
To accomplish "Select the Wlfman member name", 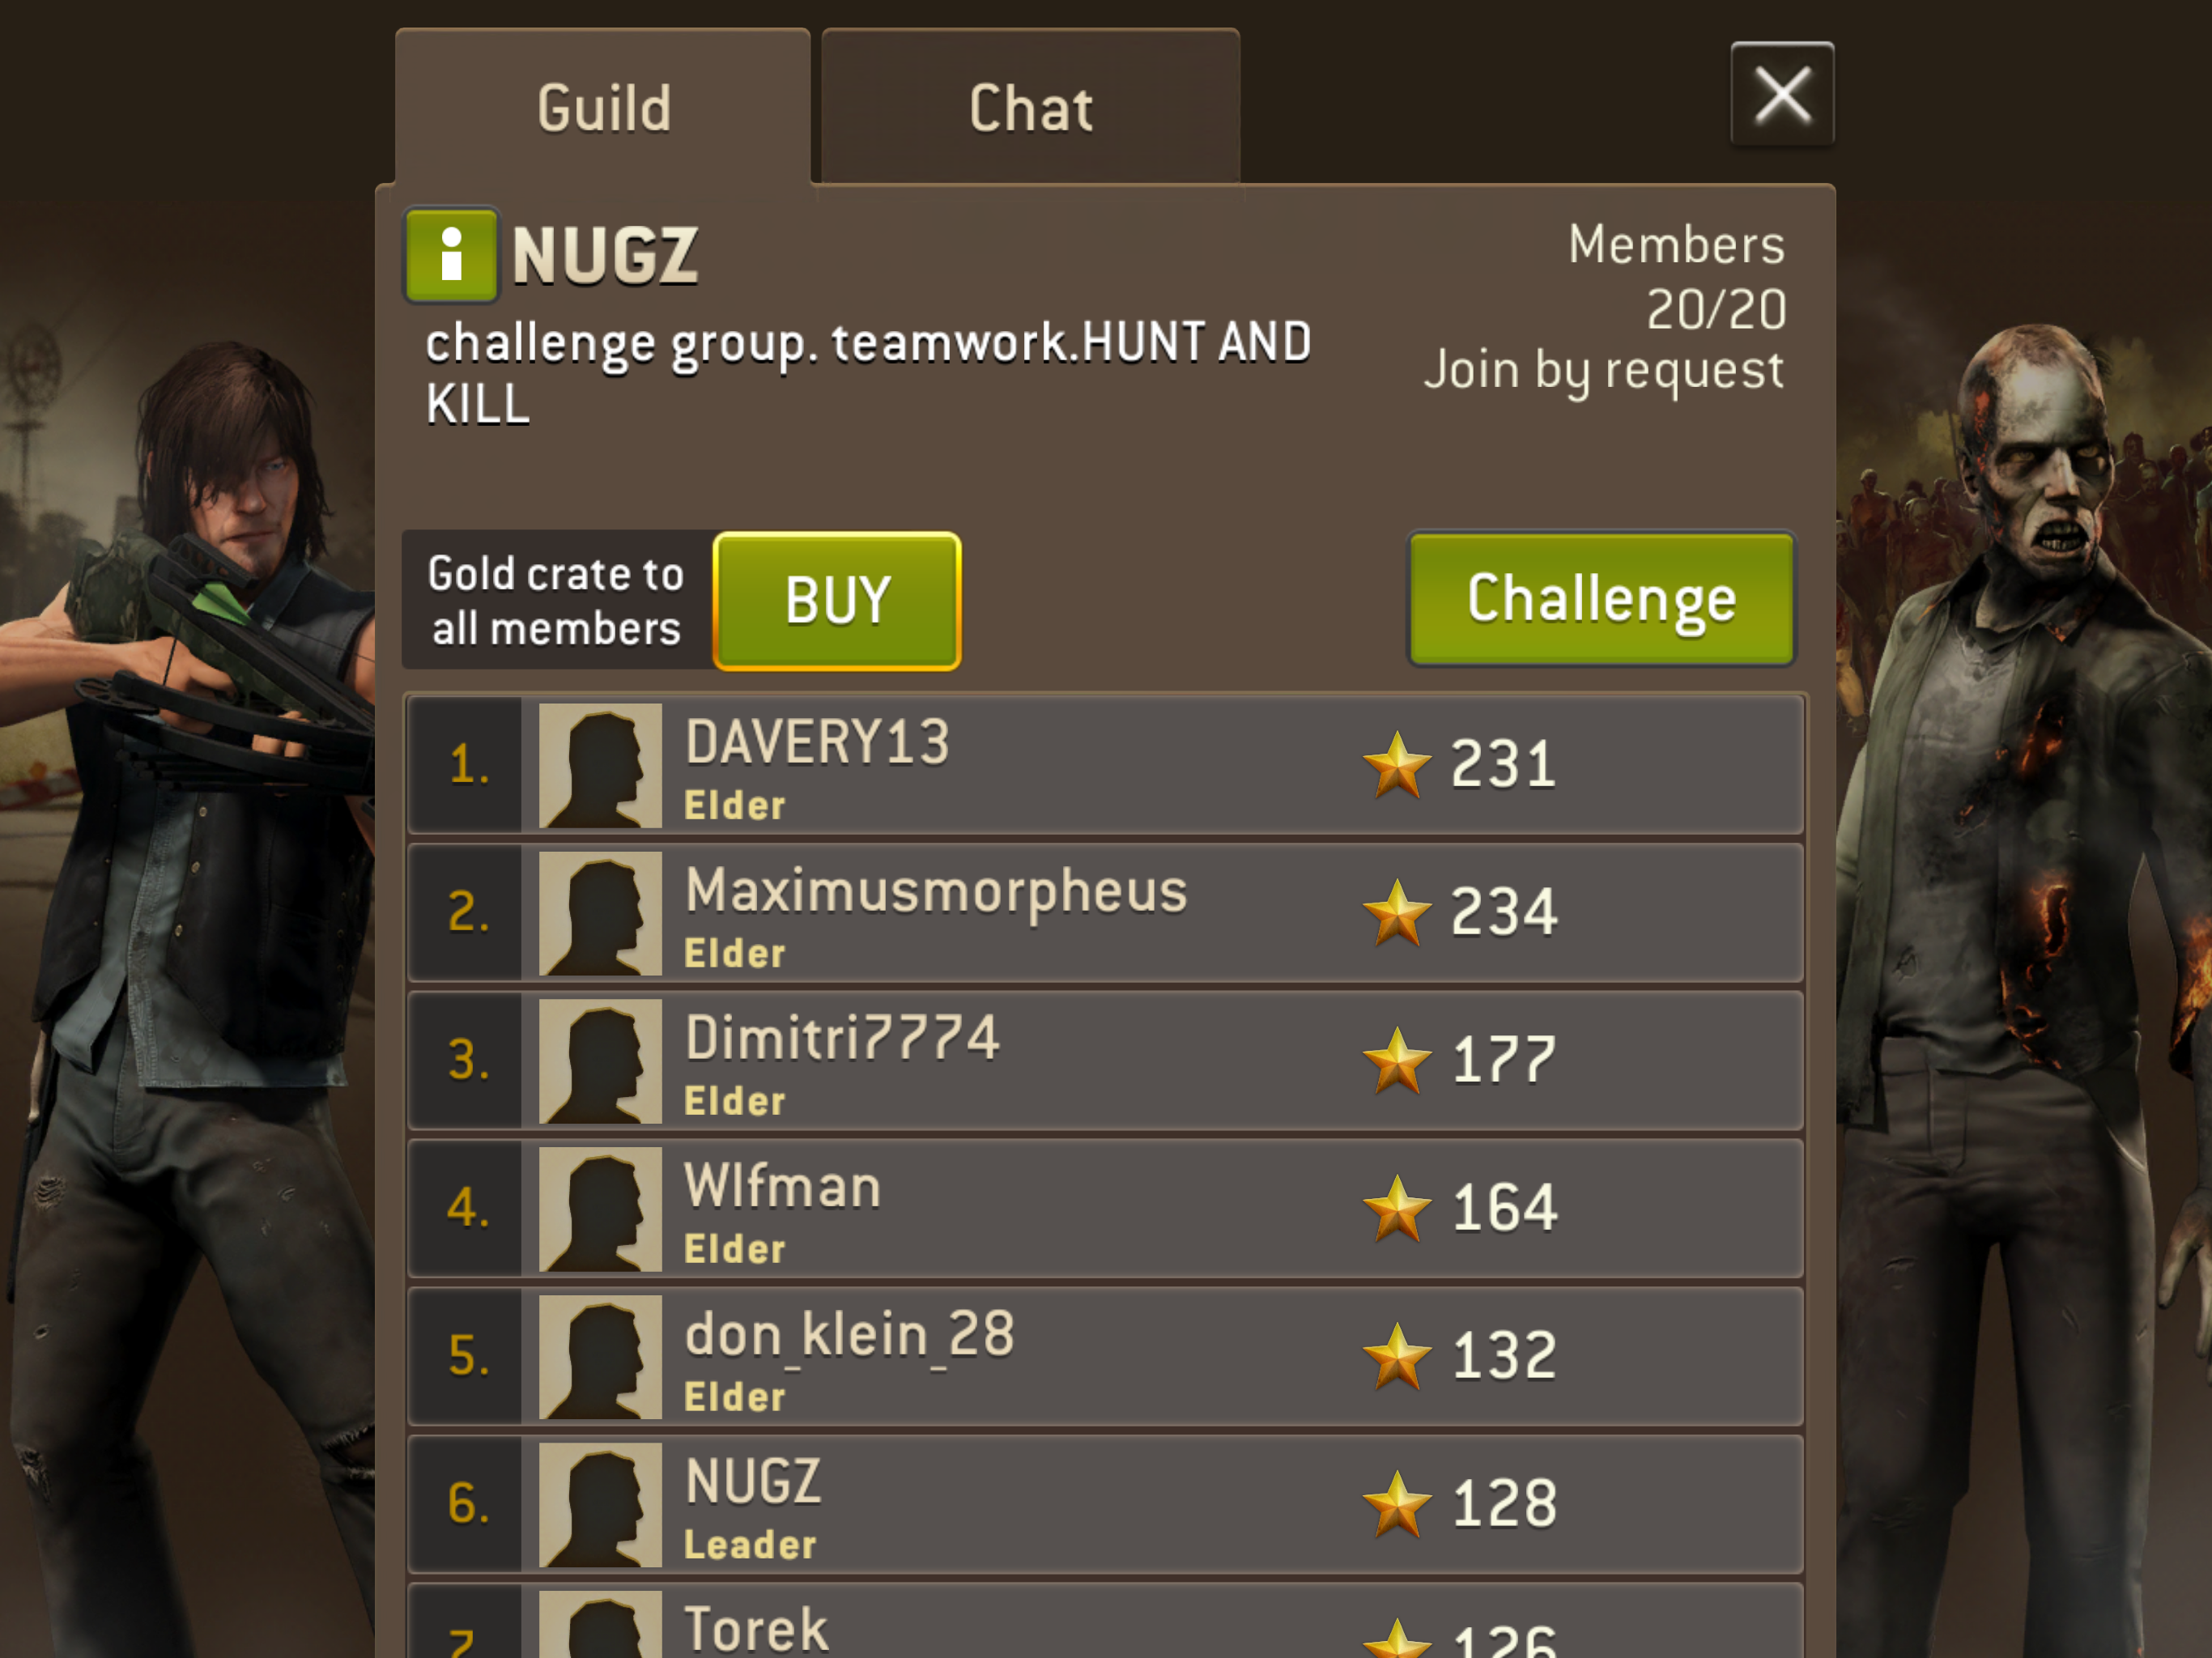I will [x=783, y=1186].
